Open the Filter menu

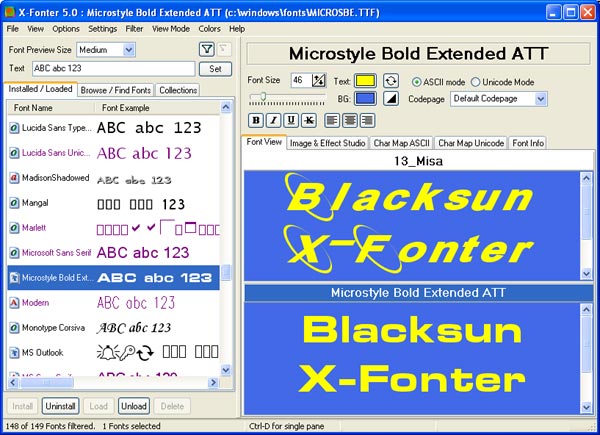pos(134,29)
